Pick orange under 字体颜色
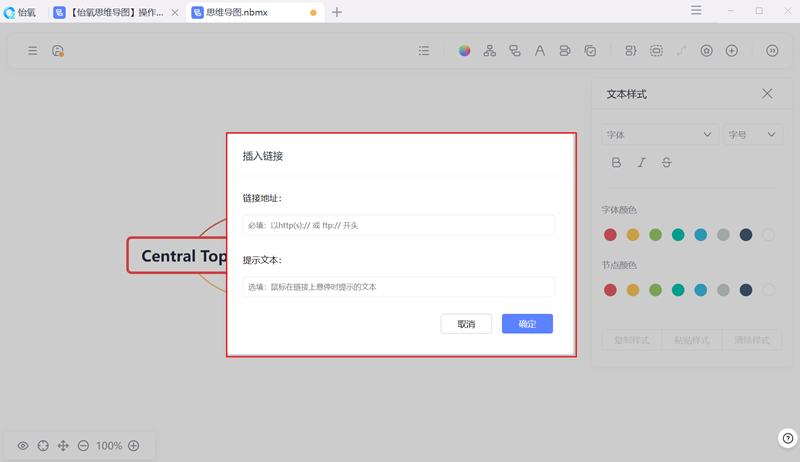The height and width of the screenshot is (462, 800). (633, 235)
